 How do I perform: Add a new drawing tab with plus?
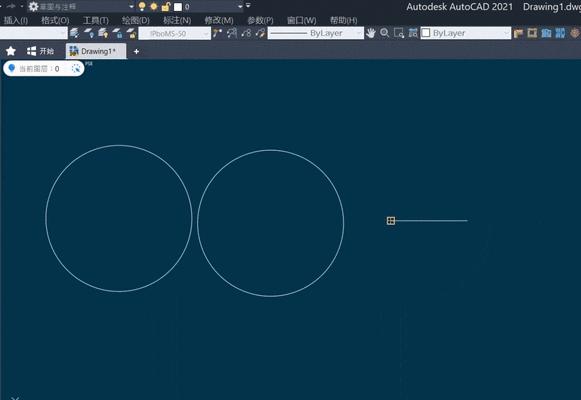coord(136,51)
